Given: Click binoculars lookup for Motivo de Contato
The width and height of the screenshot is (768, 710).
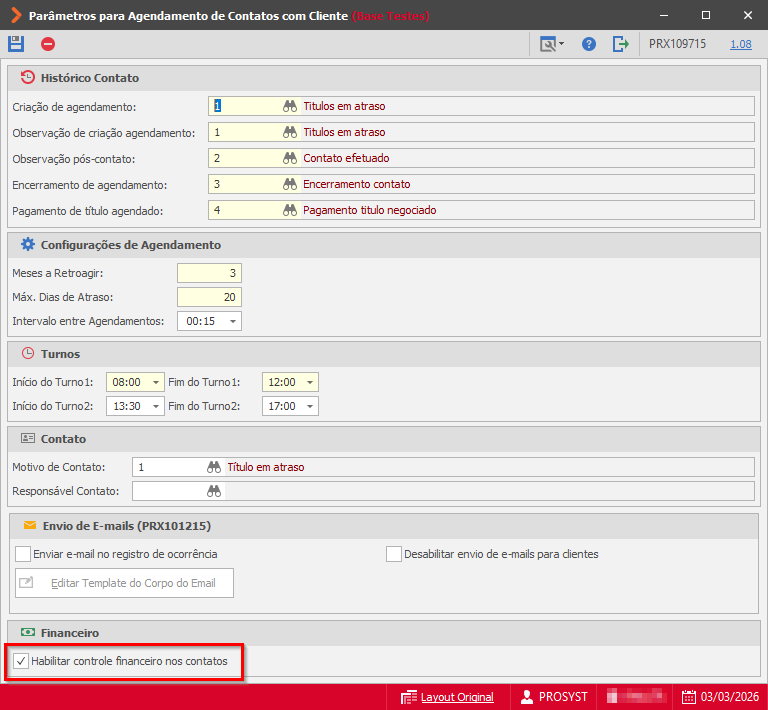Looking at the screenshot, I should pos(214,467).
